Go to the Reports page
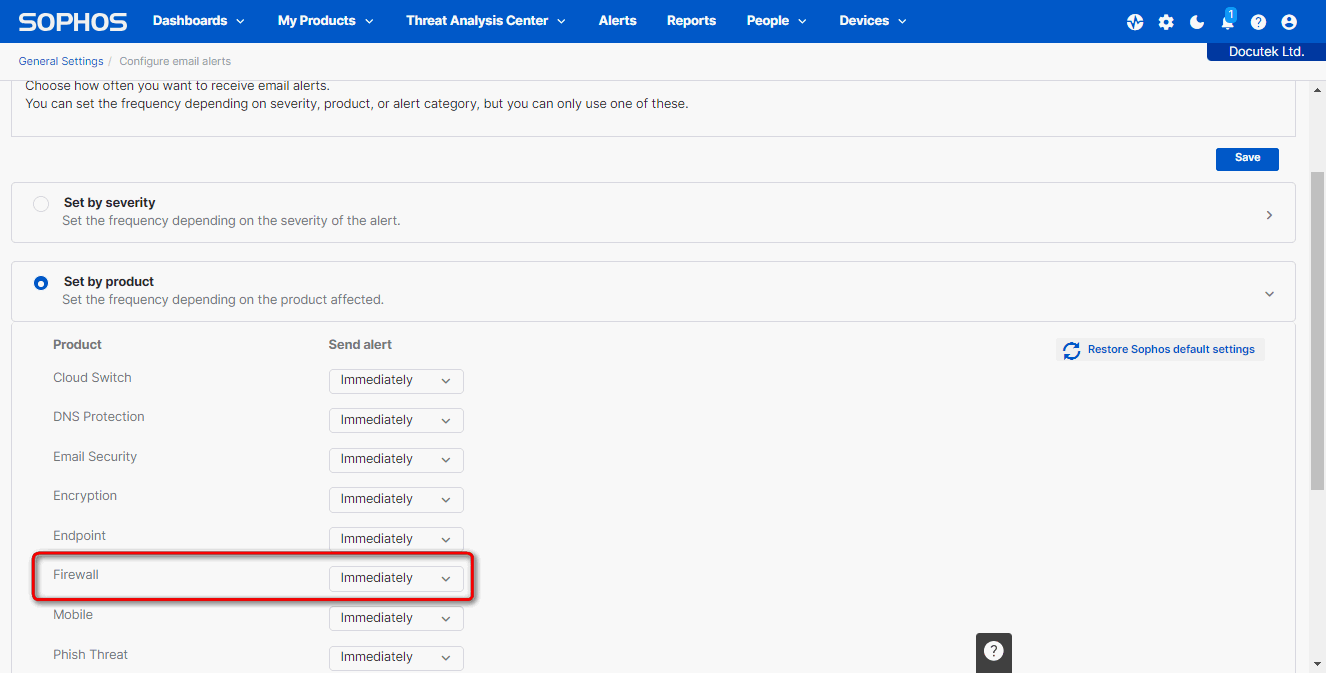Image resolution: width=1326 pixels, height=673 pixels. point(691,21)
